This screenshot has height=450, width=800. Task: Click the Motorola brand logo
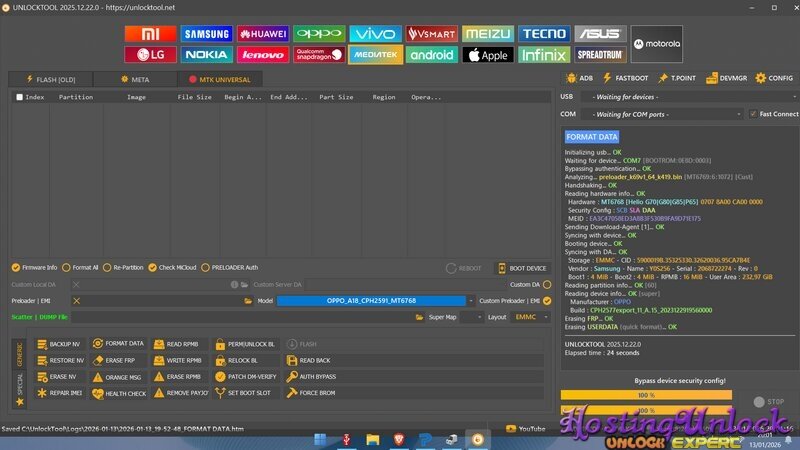pos(657,44)
